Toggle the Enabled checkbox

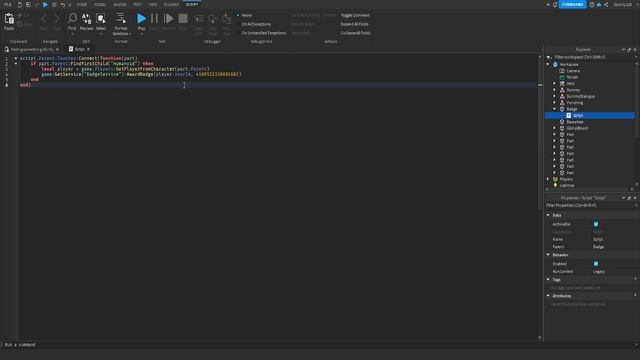[596, 264]
